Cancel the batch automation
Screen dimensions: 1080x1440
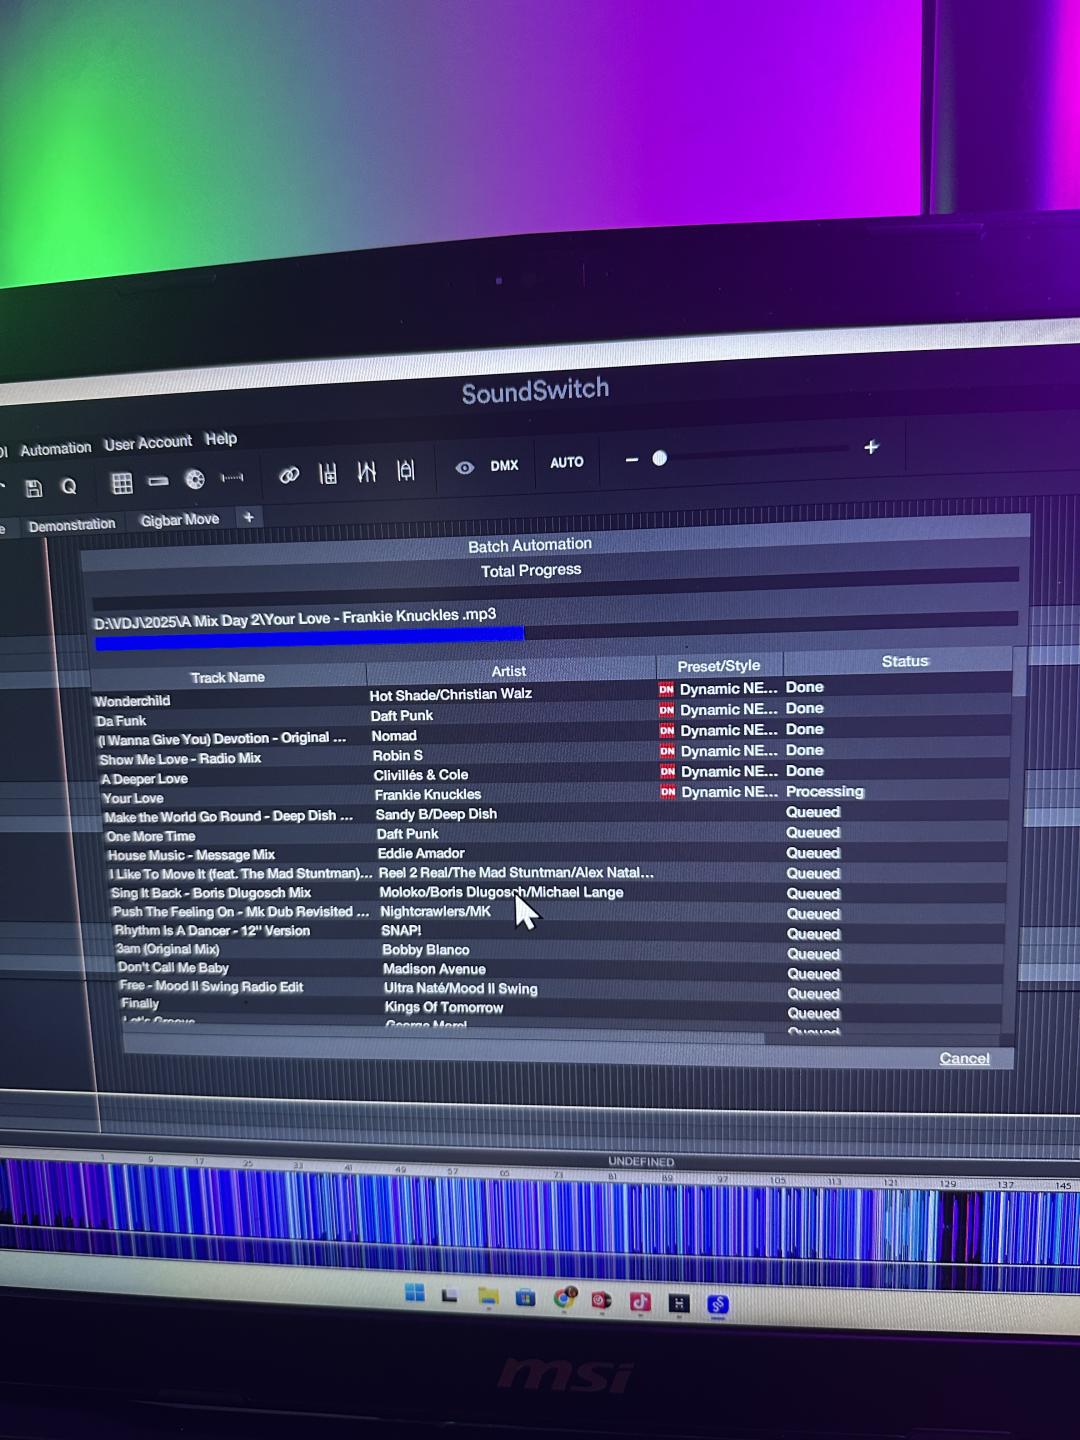964,1058
